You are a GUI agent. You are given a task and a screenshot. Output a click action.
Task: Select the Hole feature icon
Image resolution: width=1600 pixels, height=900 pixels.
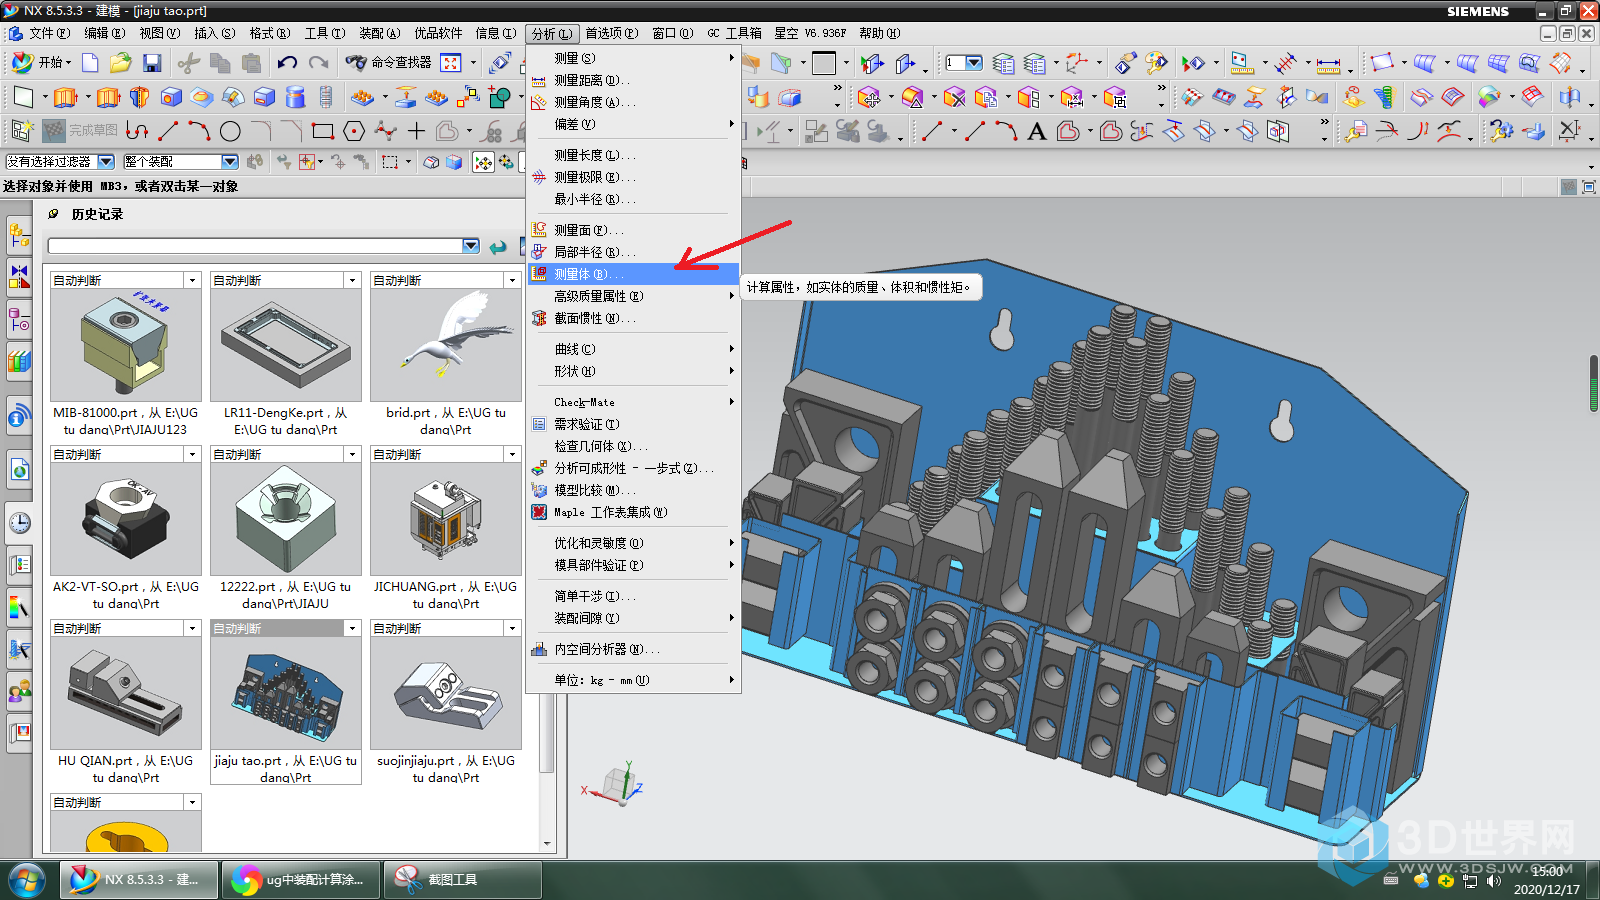click(172, 97)
